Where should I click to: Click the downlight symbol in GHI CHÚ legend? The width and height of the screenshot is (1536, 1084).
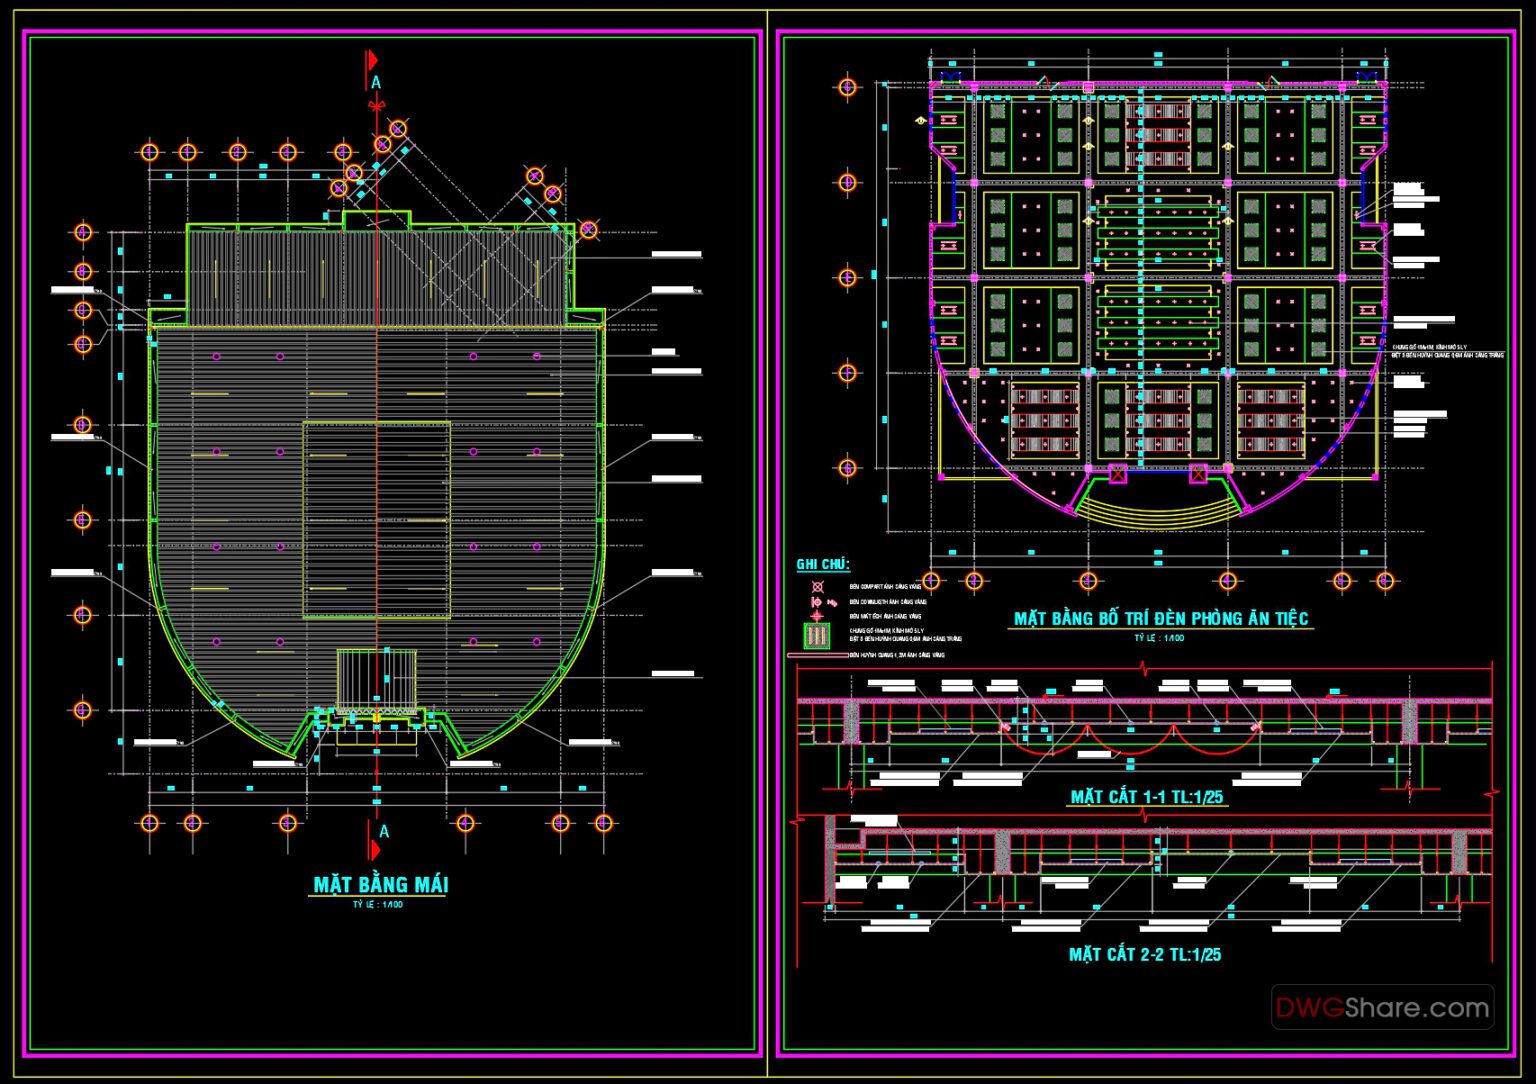[x=817, y=602]
